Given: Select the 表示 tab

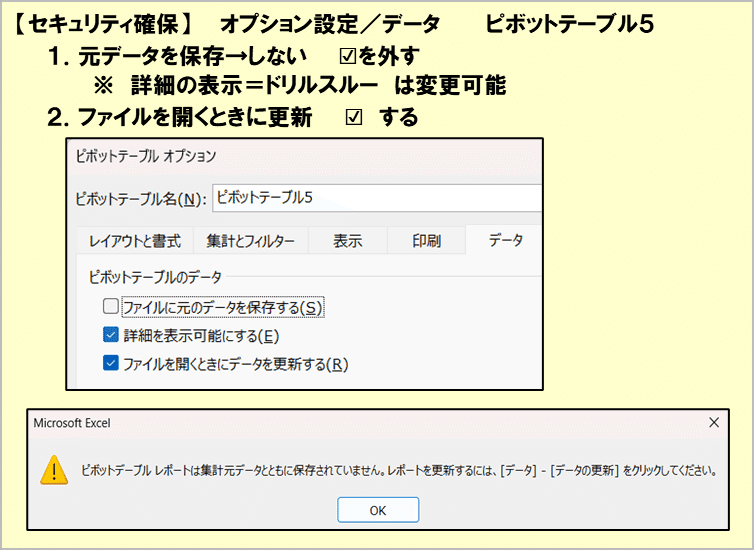Looking at the screenshot, I should tap(348, 240).
